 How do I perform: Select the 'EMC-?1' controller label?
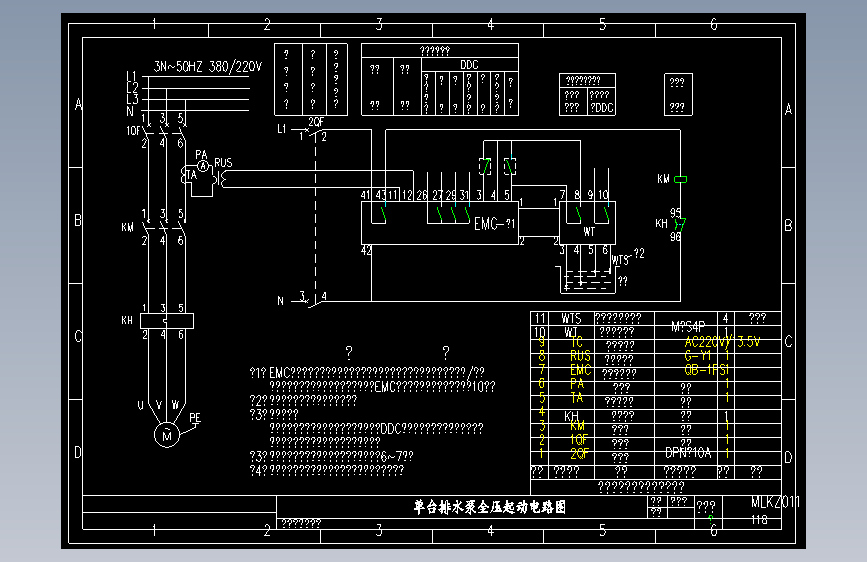point(494,223)
